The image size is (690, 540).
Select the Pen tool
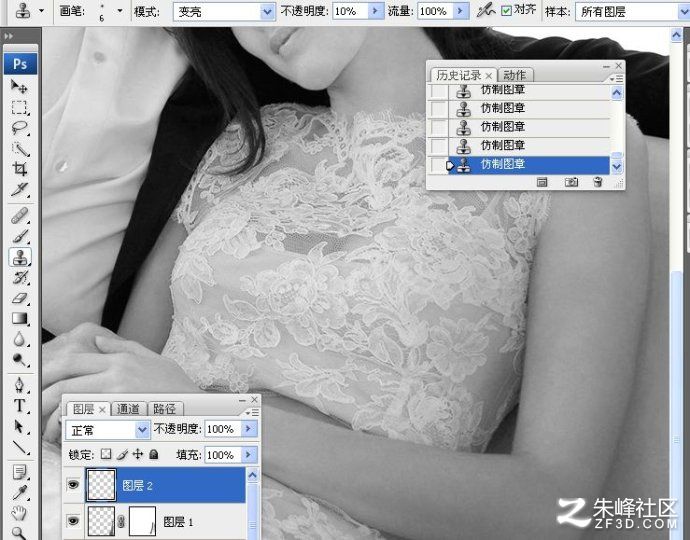point(19,385)
